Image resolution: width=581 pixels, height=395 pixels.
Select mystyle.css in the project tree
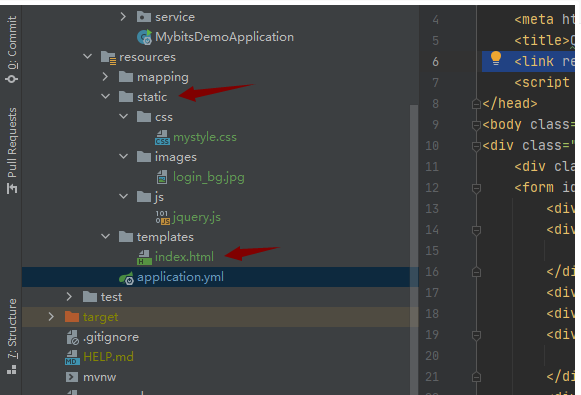[x=205, y=137]
